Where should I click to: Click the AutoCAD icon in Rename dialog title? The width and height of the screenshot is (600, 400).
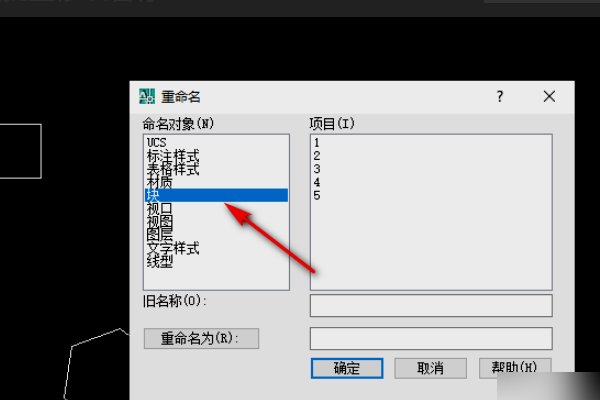click(x=147, y=96)
